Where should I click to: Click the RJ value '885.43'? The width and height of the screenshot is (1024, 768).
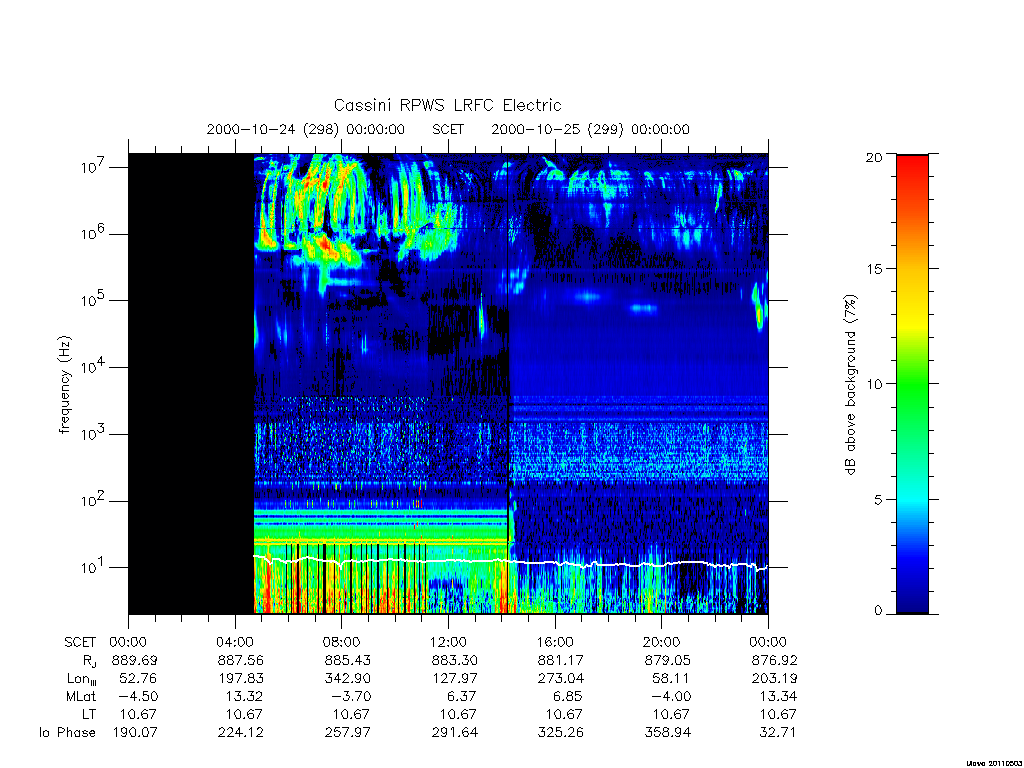348,660
